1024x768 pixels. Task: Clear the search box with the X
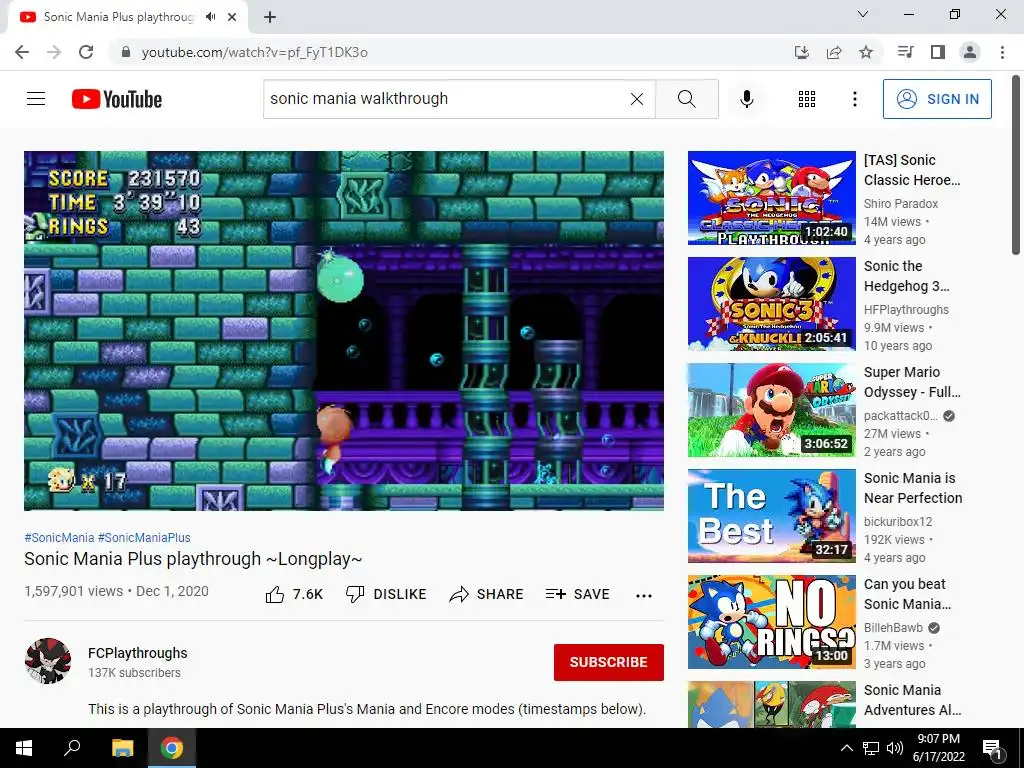click(637, 99)
